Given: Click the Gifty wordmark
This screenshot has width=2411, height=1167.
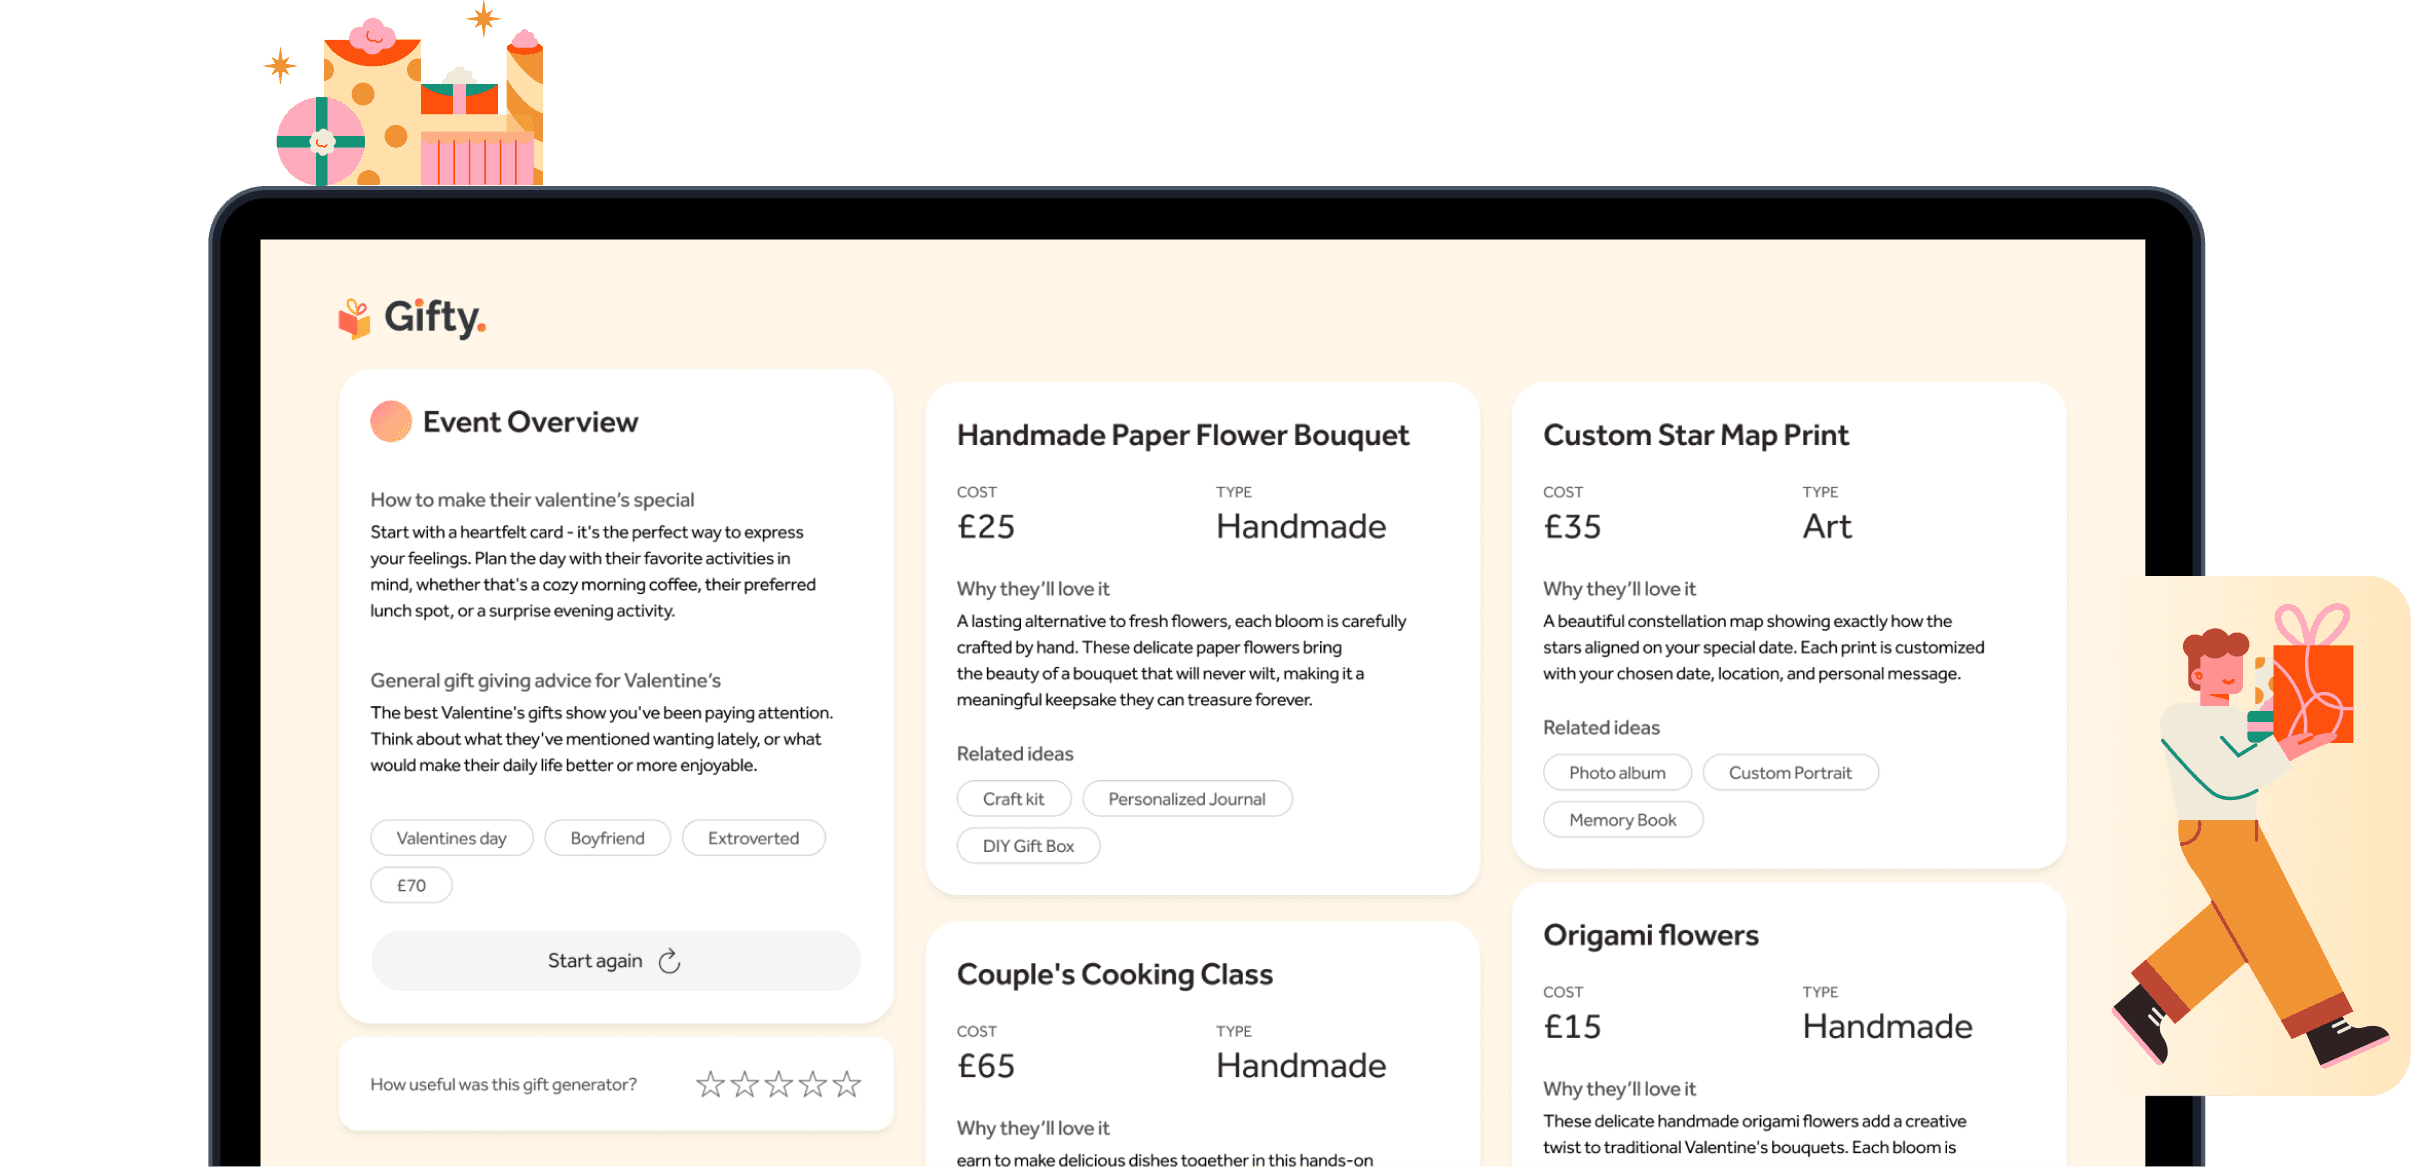Looking at the screenshot, I should pyautogui.click(x=435, y=318).
